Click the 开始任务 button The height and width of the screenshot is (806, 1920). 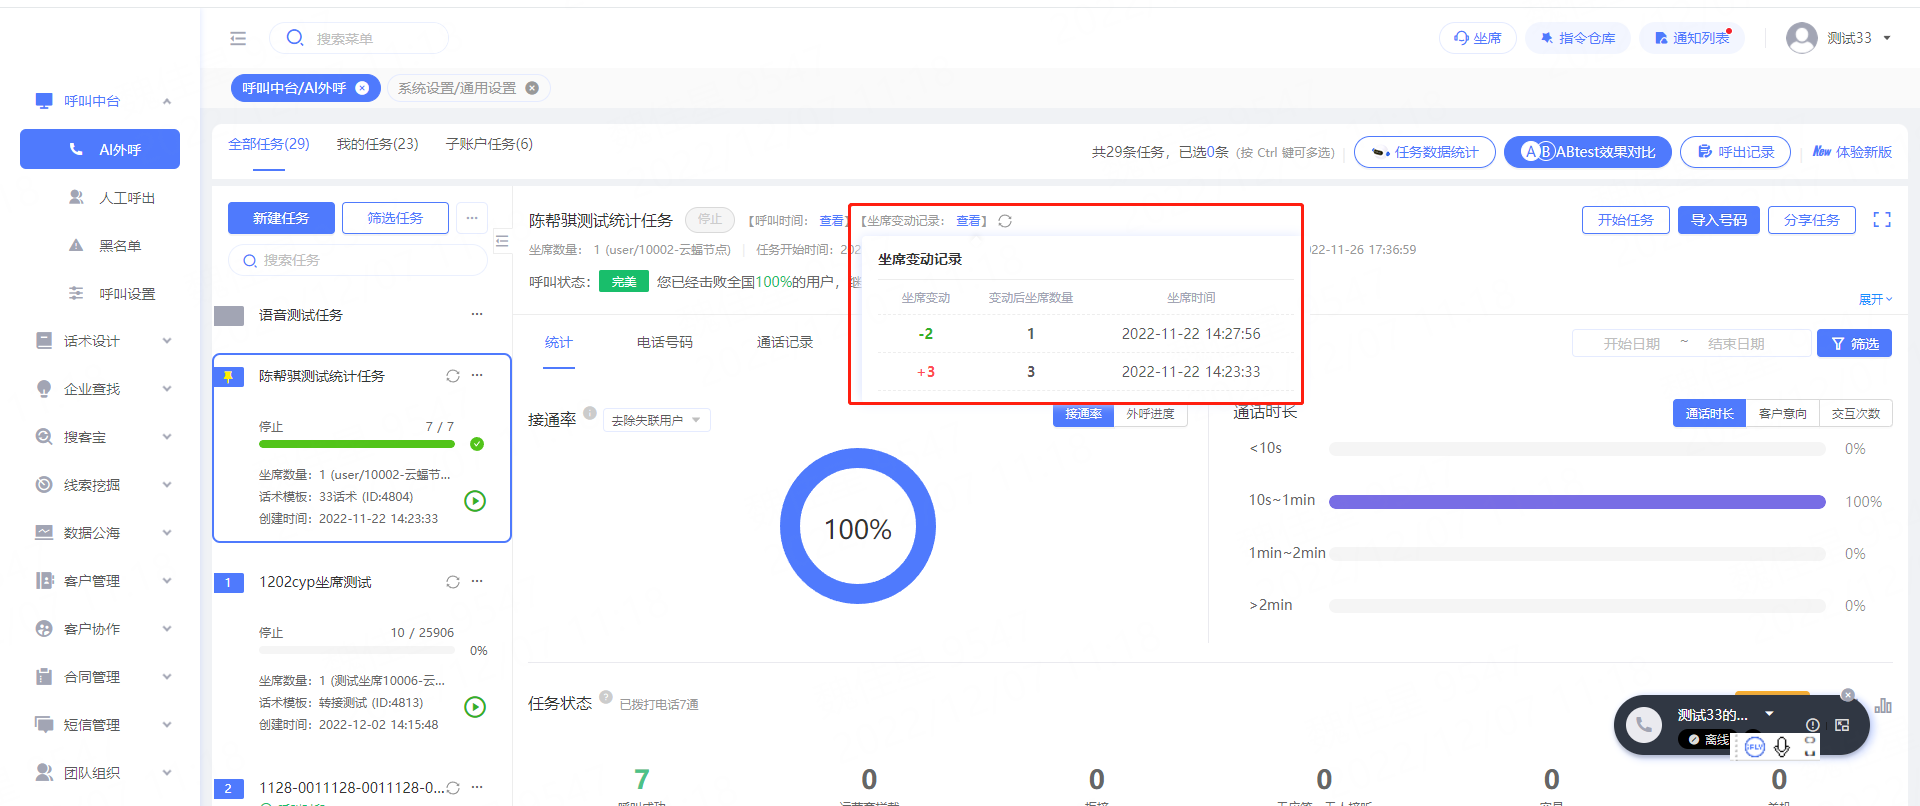[x=1626, y=220]
